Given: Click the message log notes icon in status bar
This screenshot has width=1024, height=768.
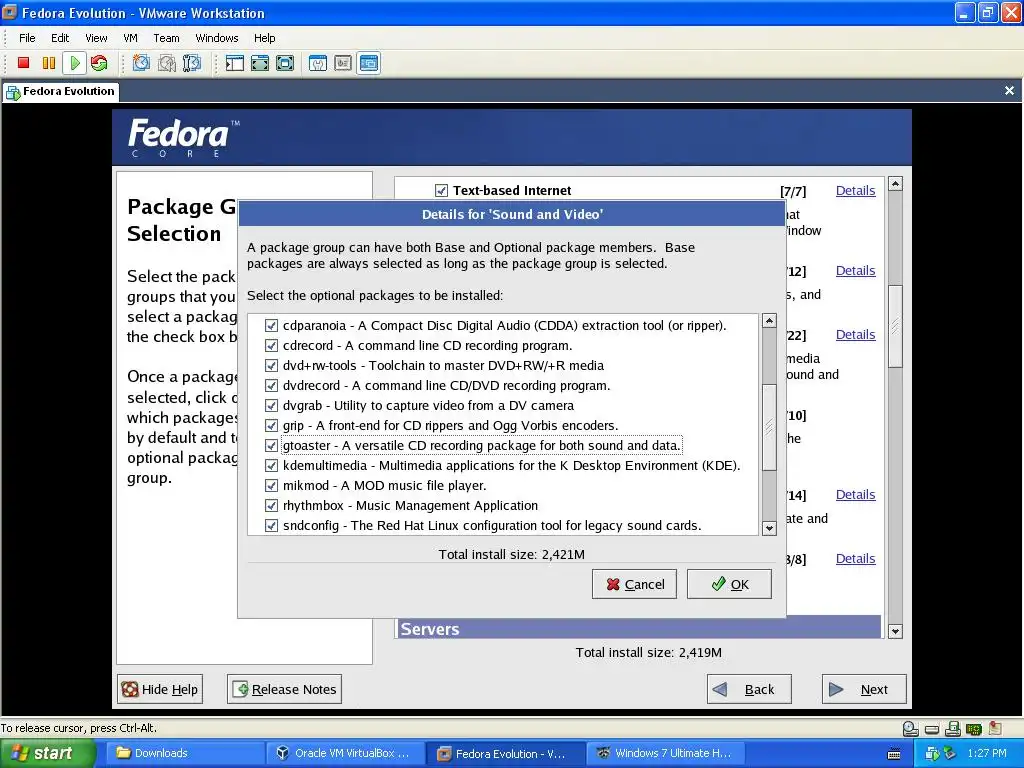Looking at the screenshot, I should tap(995, 728).
